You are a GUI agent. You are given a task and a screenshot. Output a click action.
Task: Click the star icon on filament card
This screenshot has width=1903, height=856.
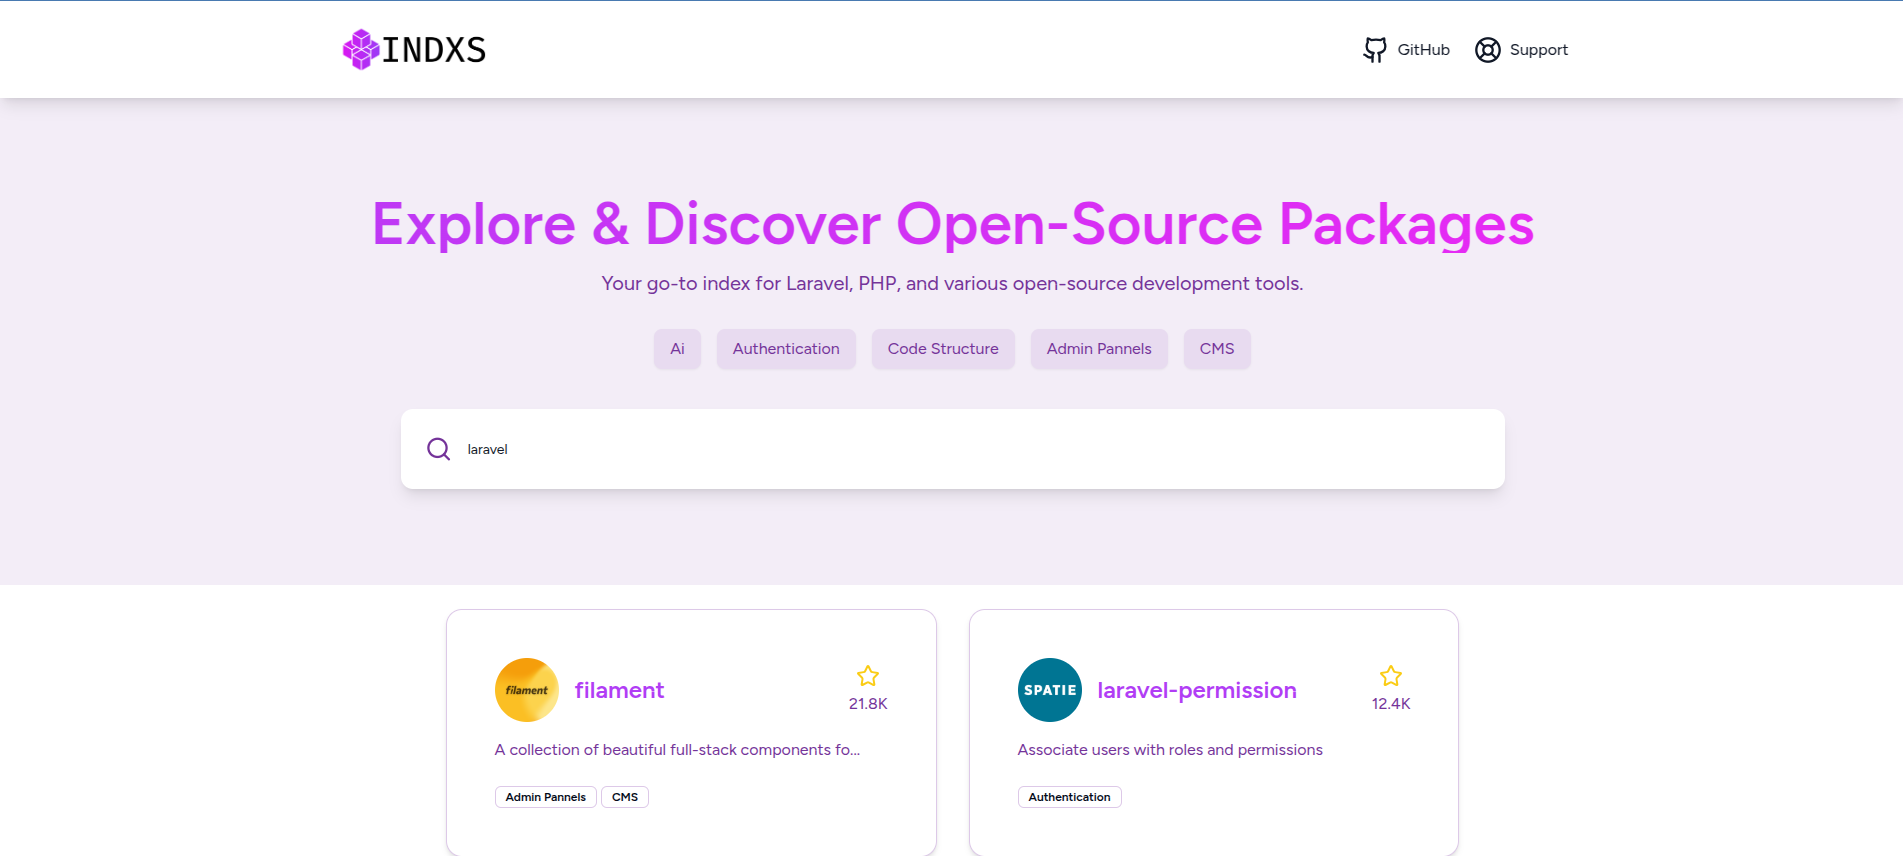pyautogui.click(x=868, y=676)
